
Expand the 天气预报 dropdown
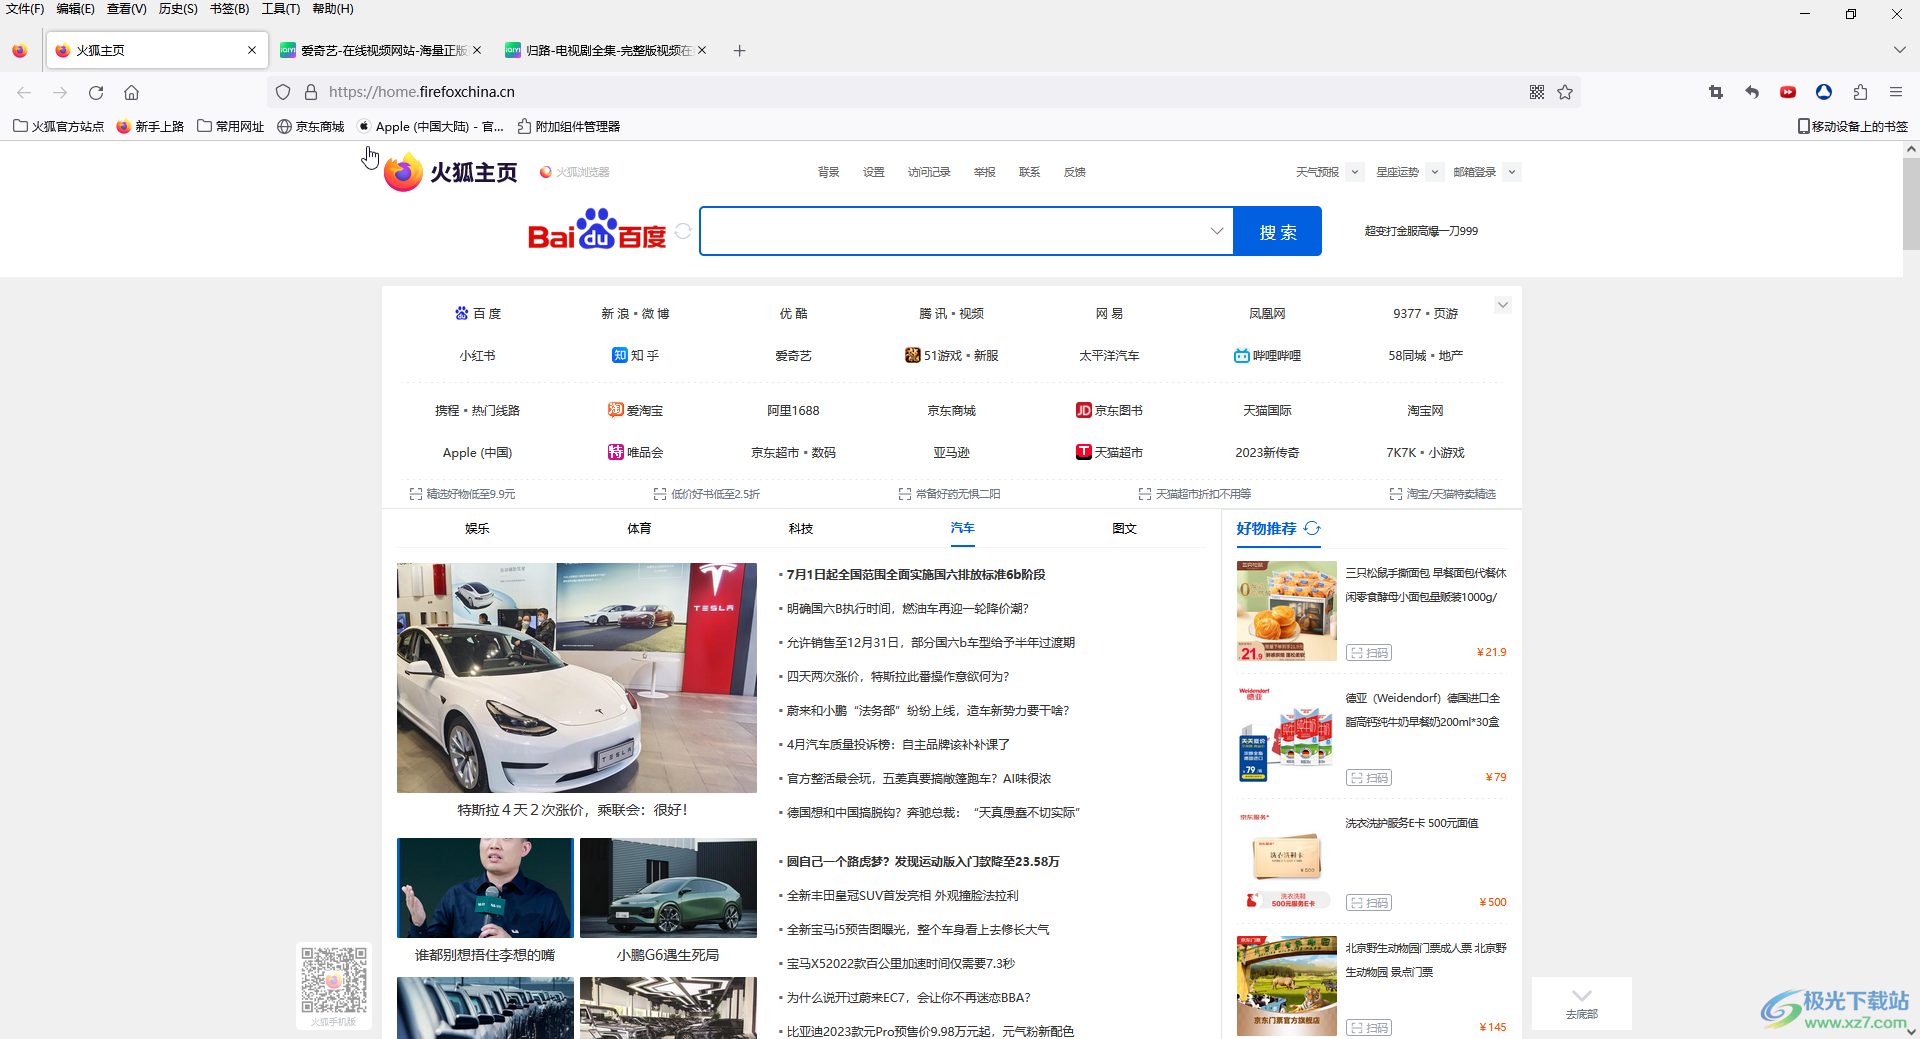(1355, 172)
